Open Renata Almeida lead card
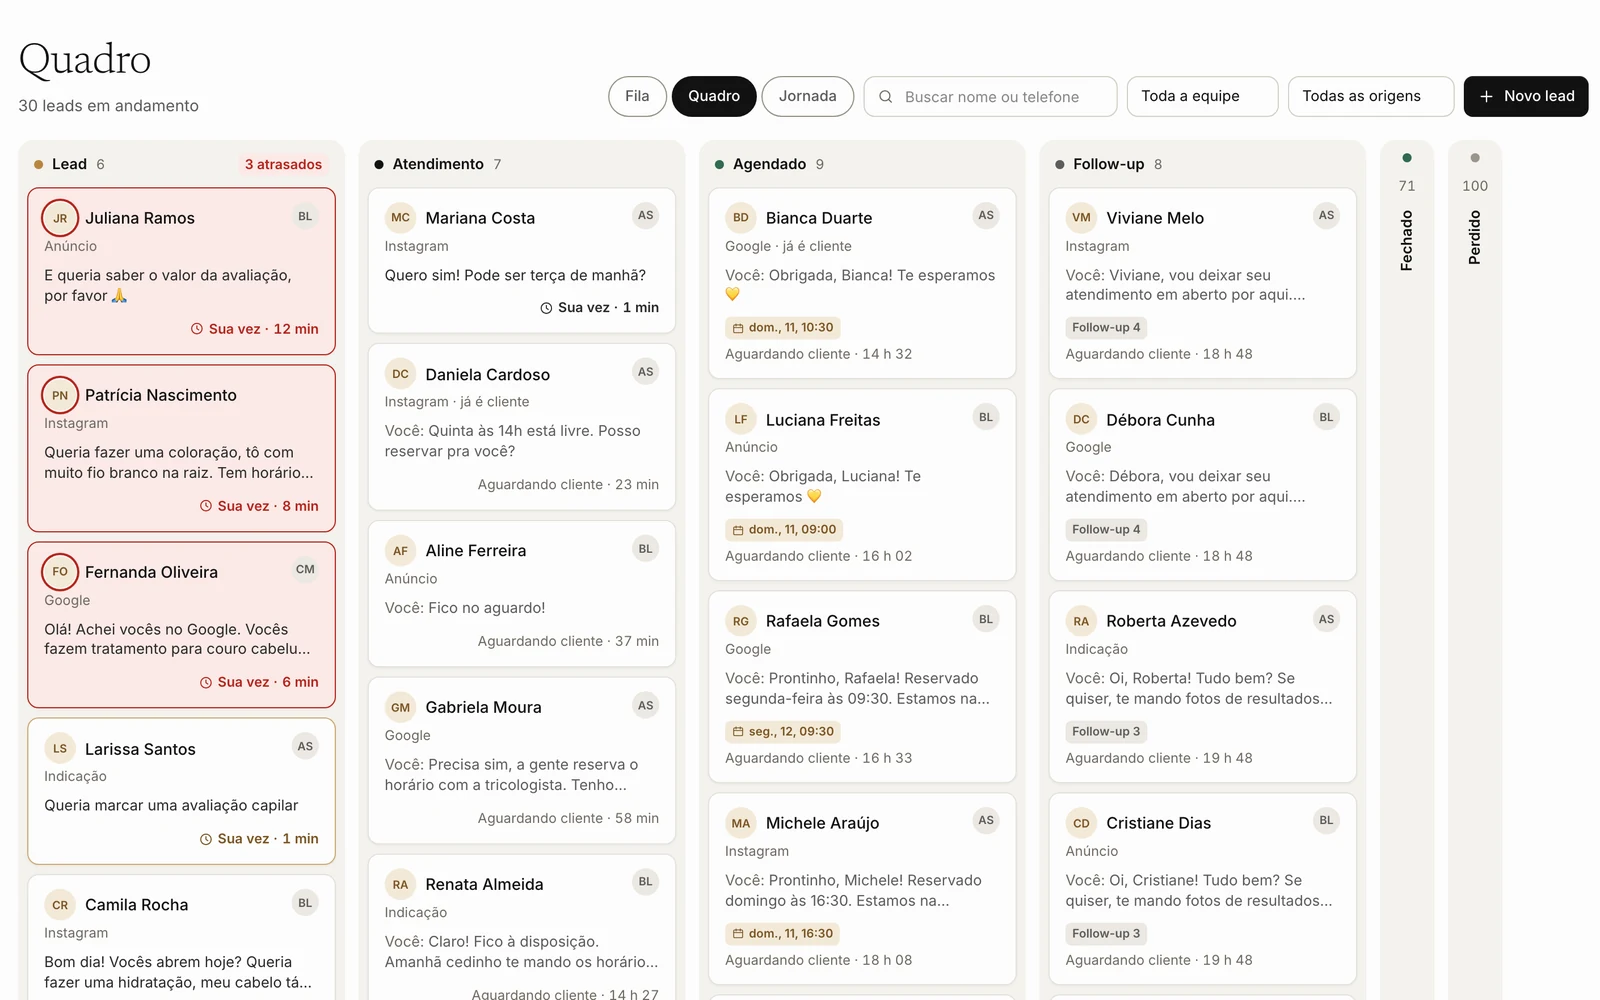 click(522, 928)
